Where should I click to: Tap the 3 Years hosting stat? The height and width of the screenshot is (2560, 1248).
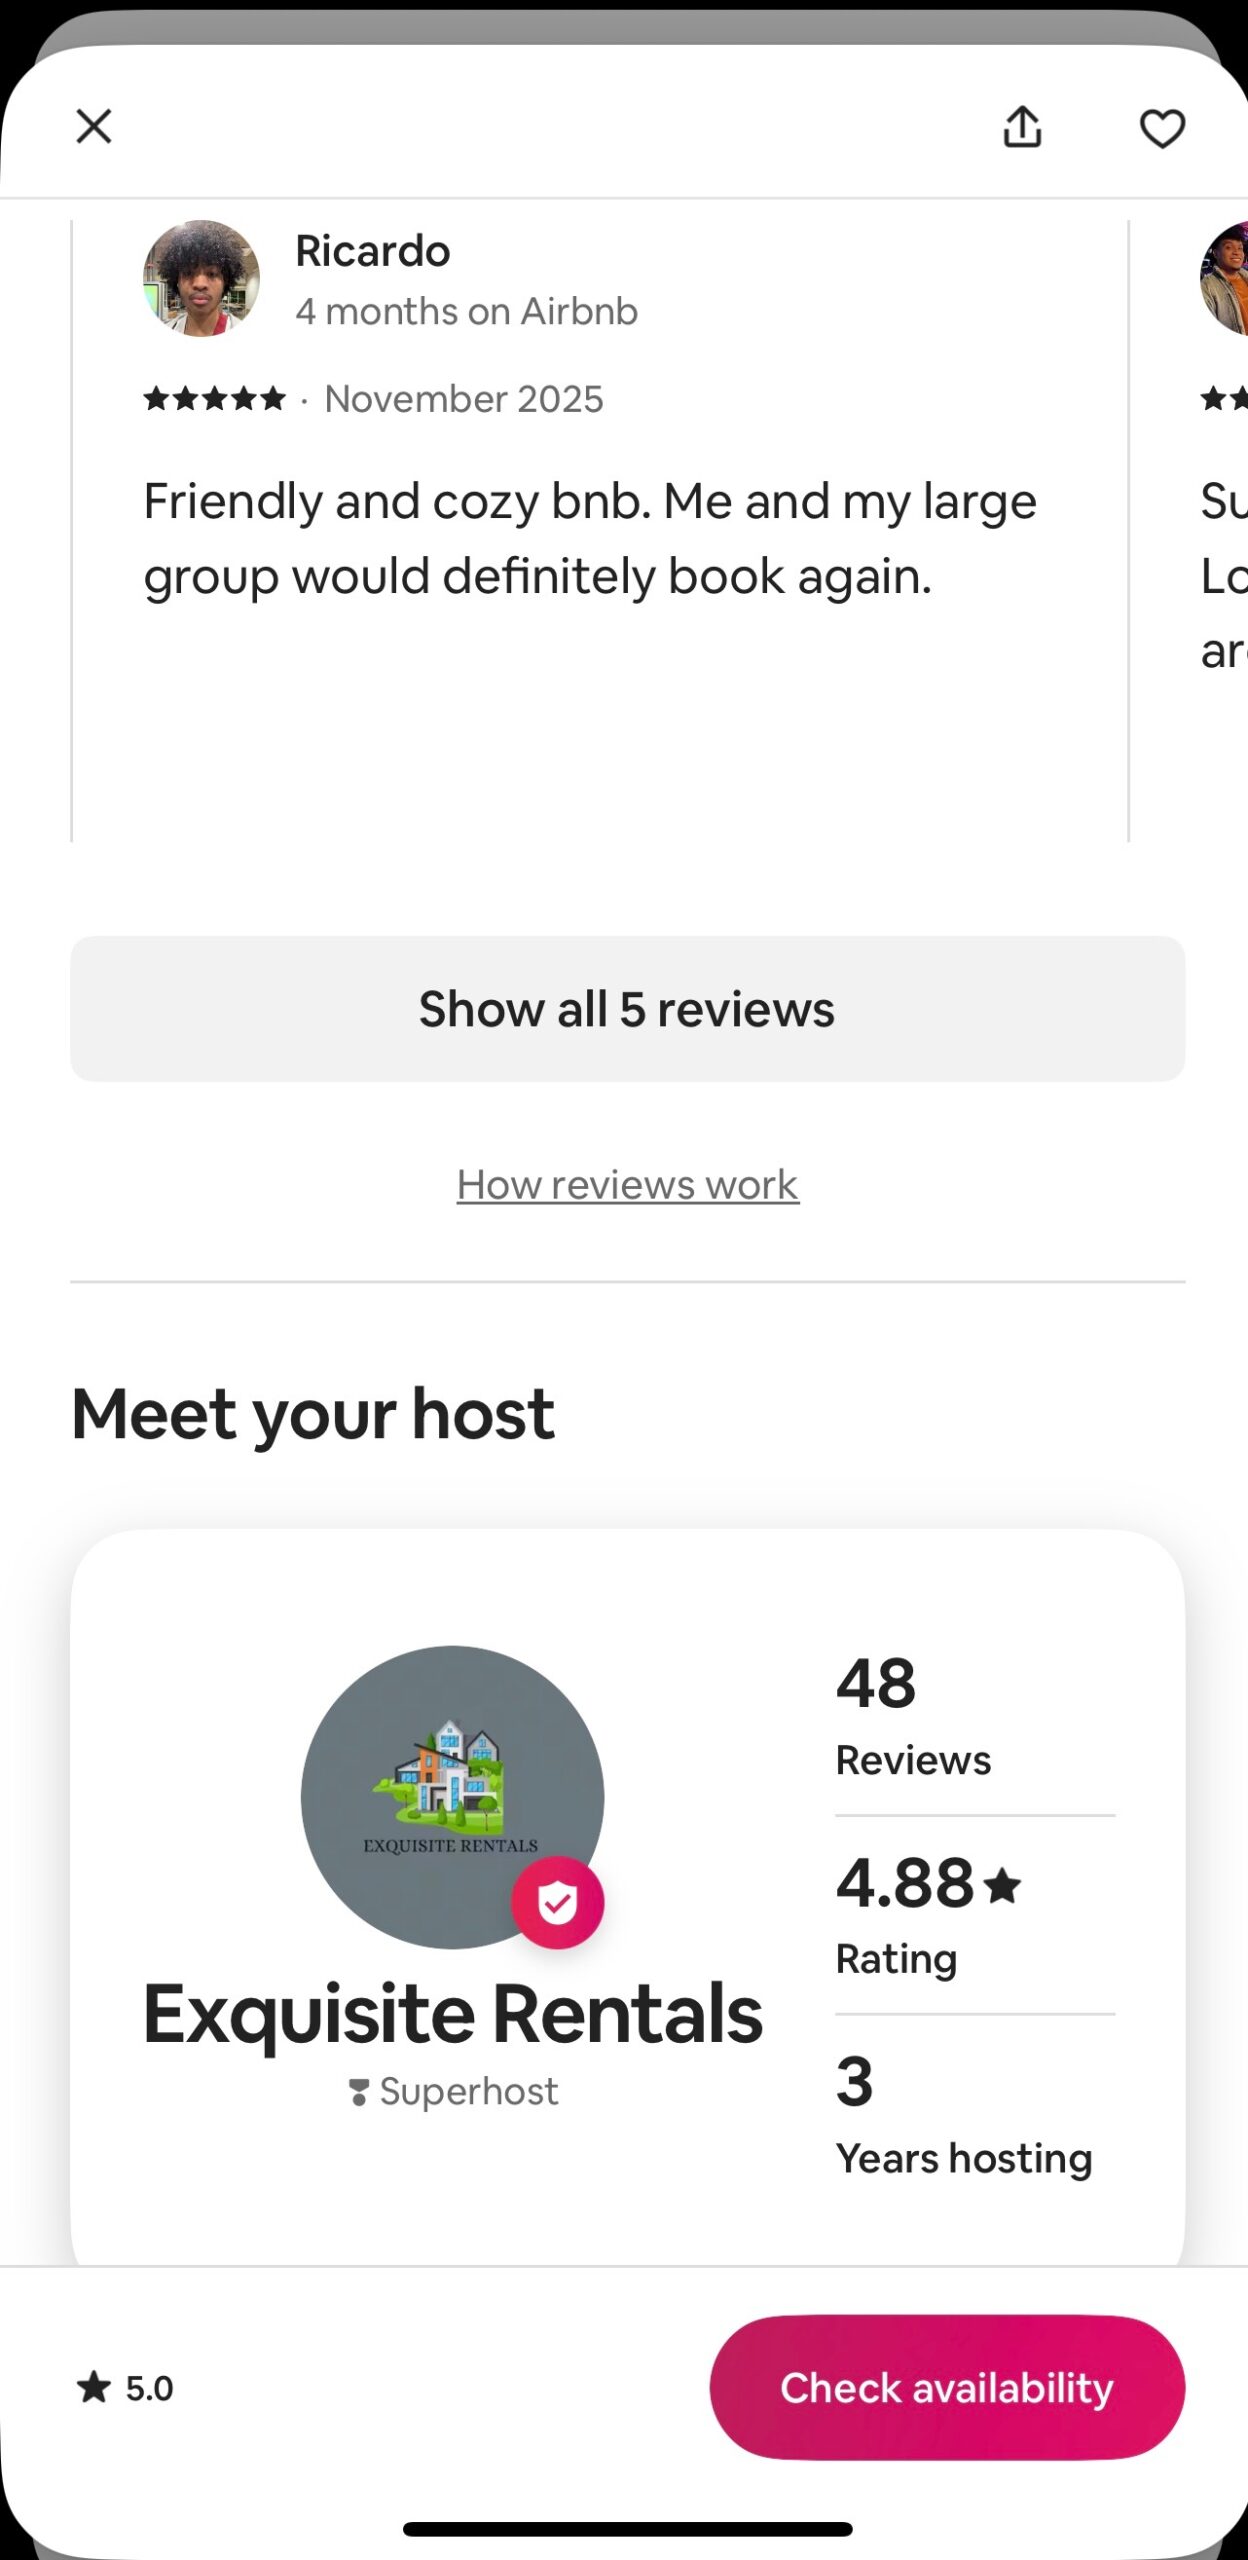click(x=962, y=2114)
